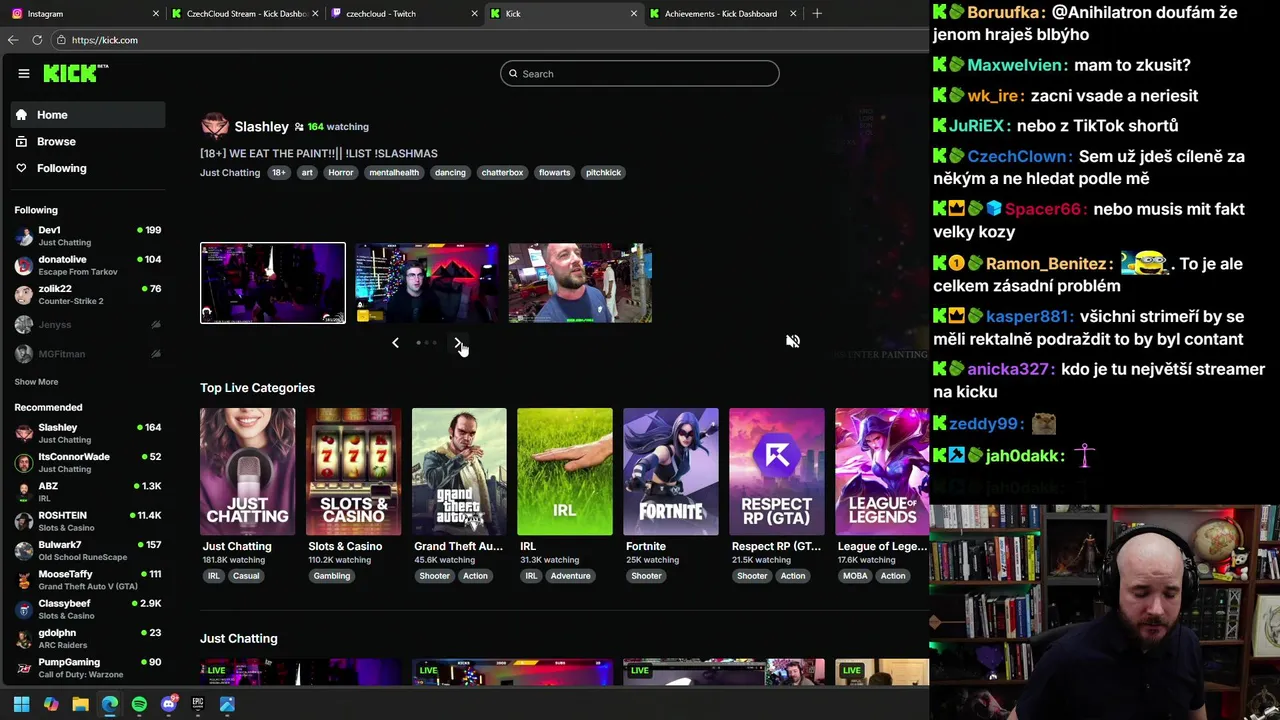The image size is (1280, 720).
Task: Click Adventure tag under IRL card
Action: (570, 576)
